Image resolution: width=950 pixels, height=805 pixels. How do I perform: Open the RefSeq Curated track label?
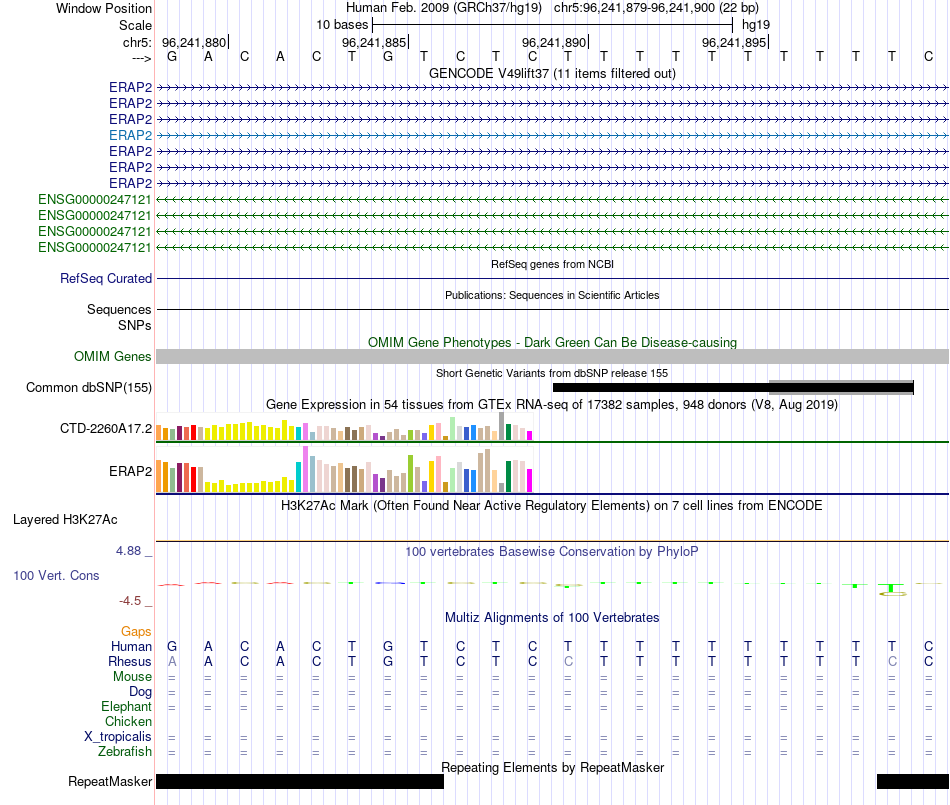click(x=106, y=279)
